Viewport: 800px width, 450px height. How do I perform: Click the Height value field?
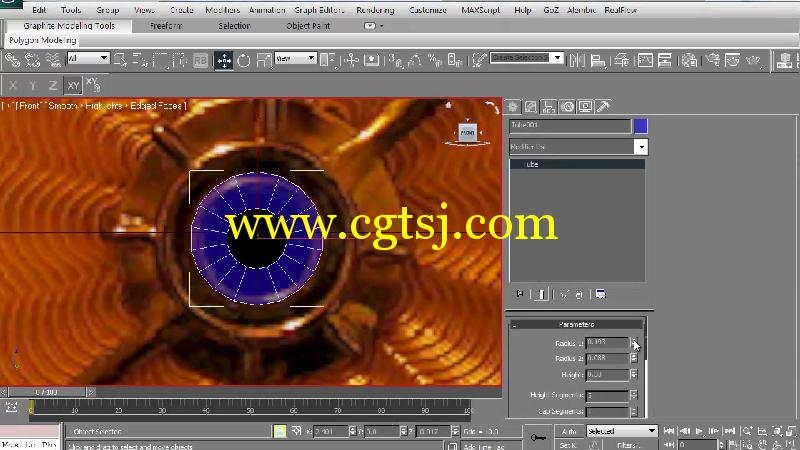pyautogui.click(x=607, y=374)
